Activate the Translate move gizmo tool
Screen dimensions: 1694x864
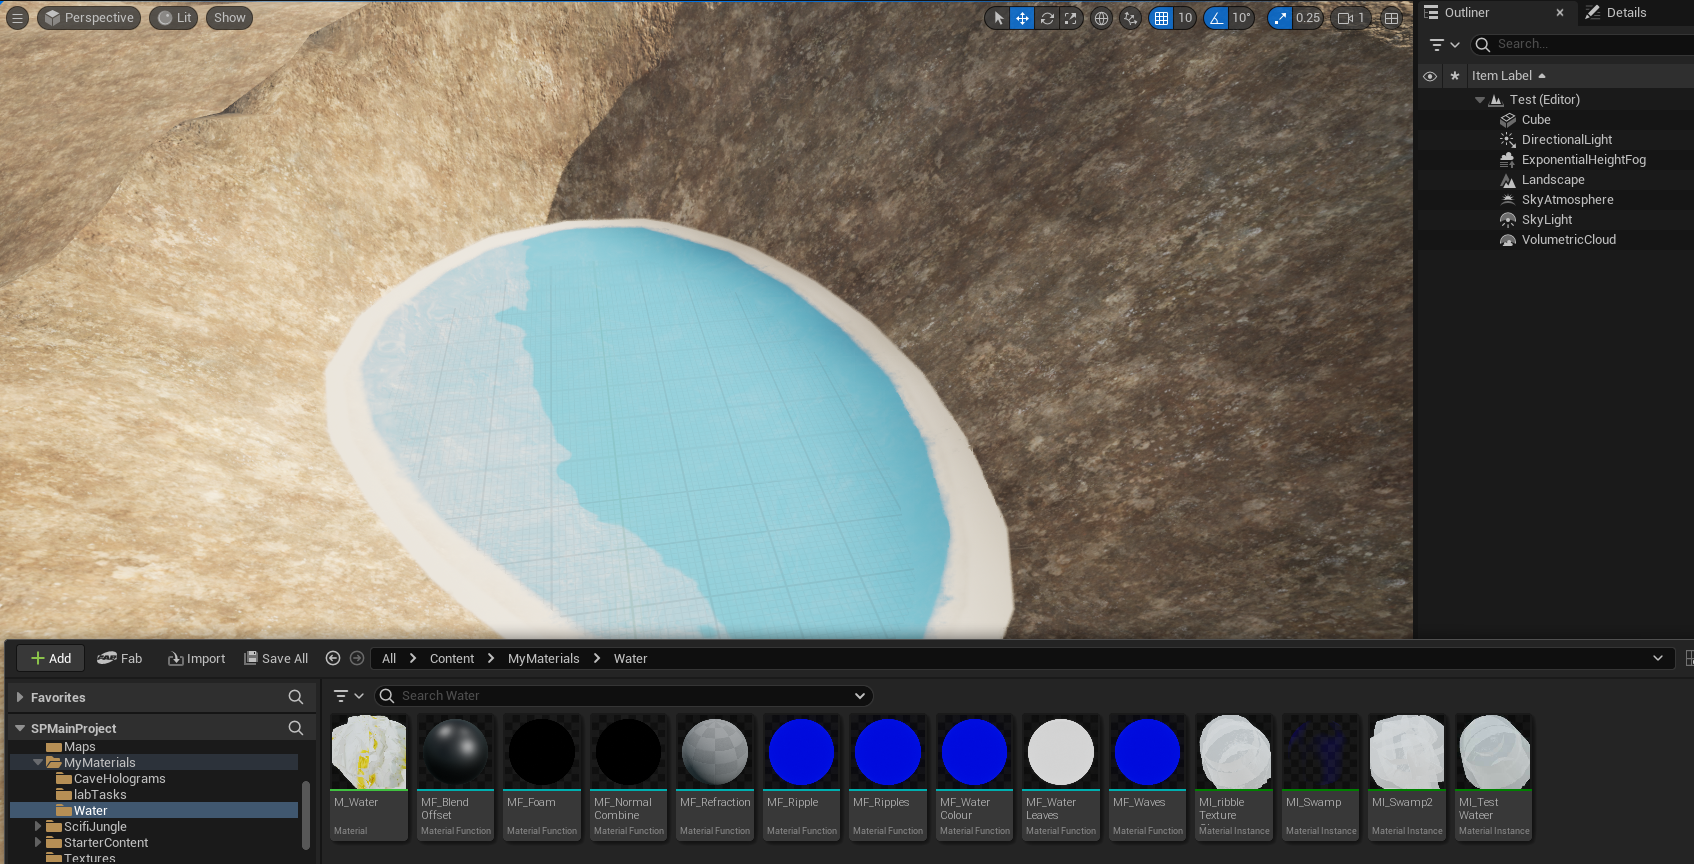tap(1022, 18)
